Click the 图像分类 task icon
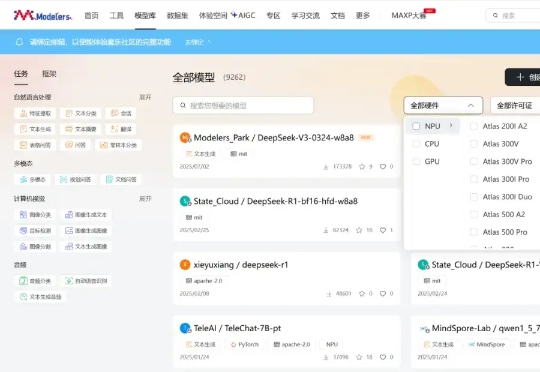The width and height of the screenshot is (540, 372). click(x=23, y=215)
